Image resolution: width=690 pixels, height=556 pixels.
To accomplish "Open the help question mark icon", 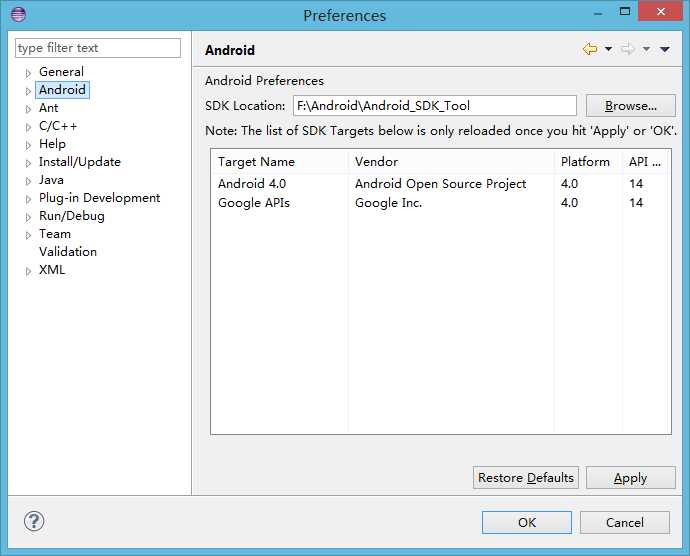I will [34, 521].
